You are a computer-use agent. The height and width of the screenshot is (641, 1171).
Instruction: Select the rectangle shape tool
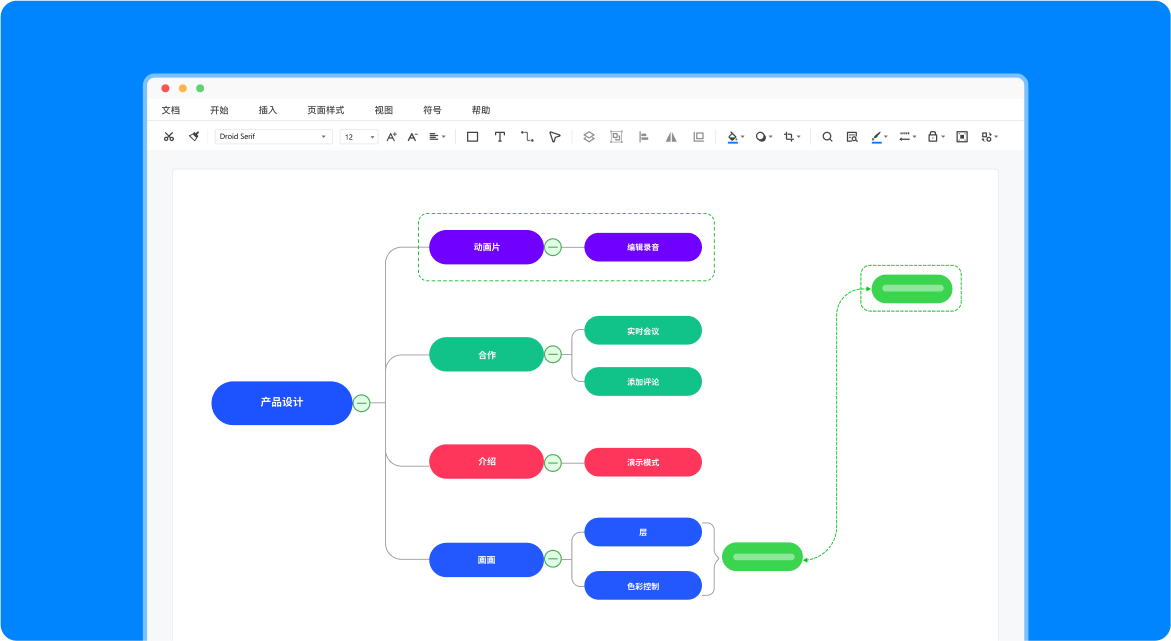pos(473,137)
